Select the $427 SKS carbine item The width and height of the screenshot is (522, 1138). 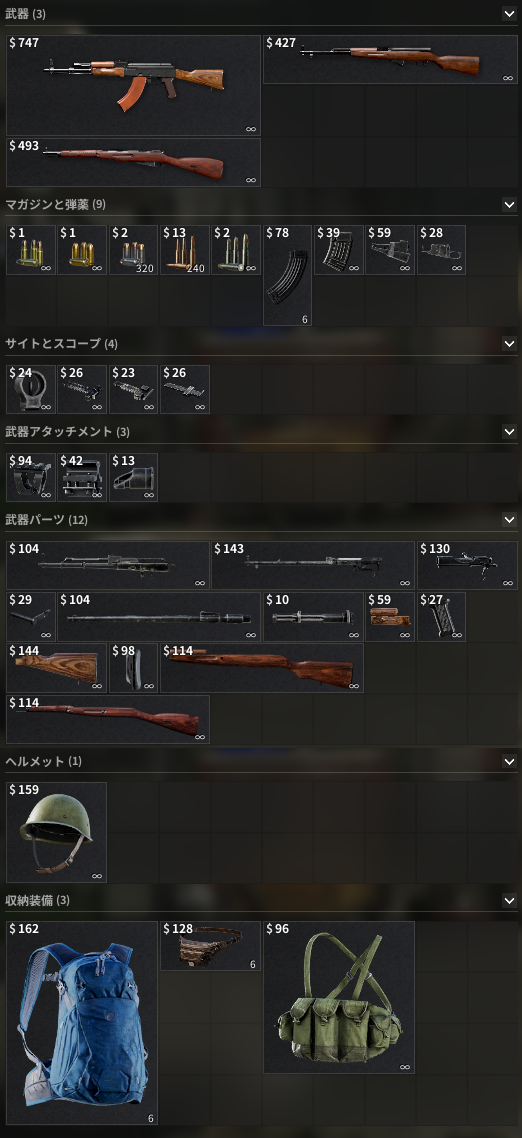[x=390, y=60]
